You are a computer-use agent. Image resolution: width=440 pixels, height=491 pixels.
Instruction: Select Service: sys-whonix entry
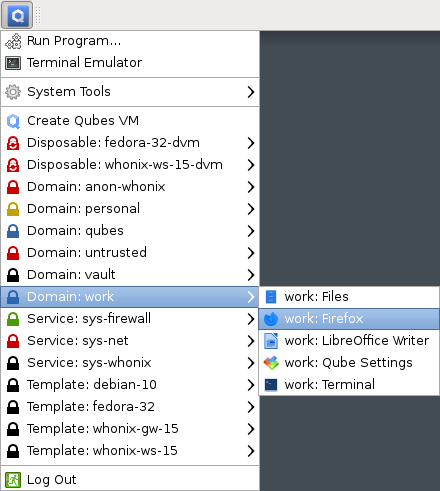pyautogui.click(x=130, y=363)
